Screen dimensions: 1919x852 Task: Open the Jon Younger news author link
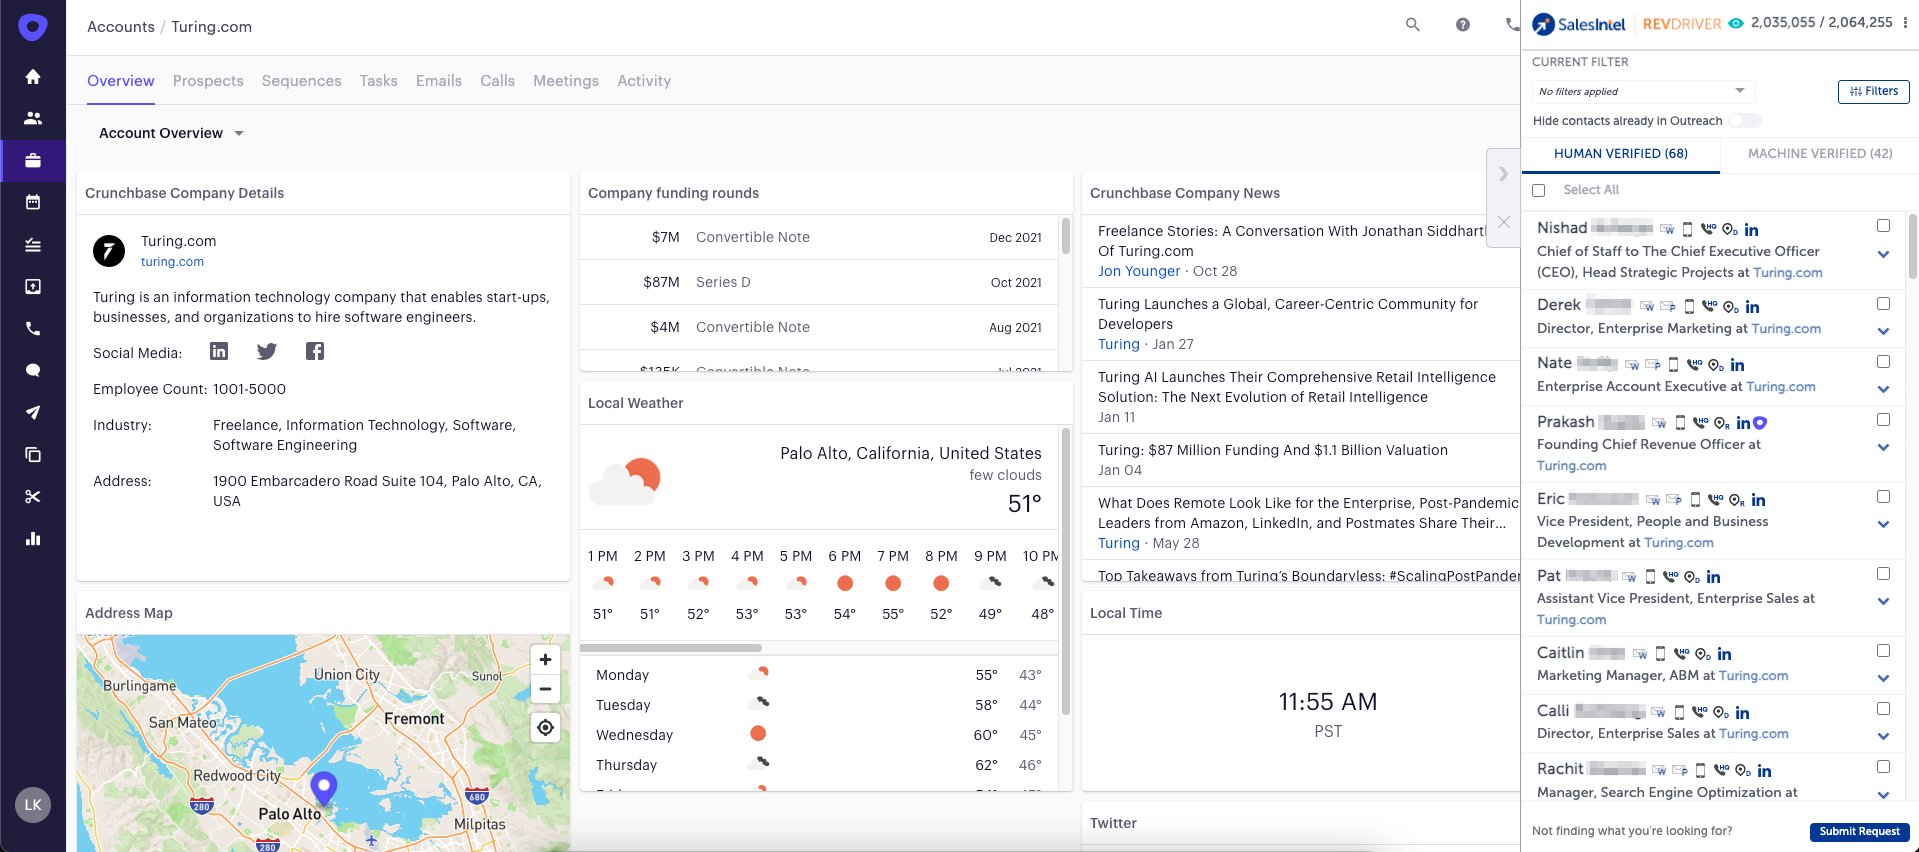1139,271
